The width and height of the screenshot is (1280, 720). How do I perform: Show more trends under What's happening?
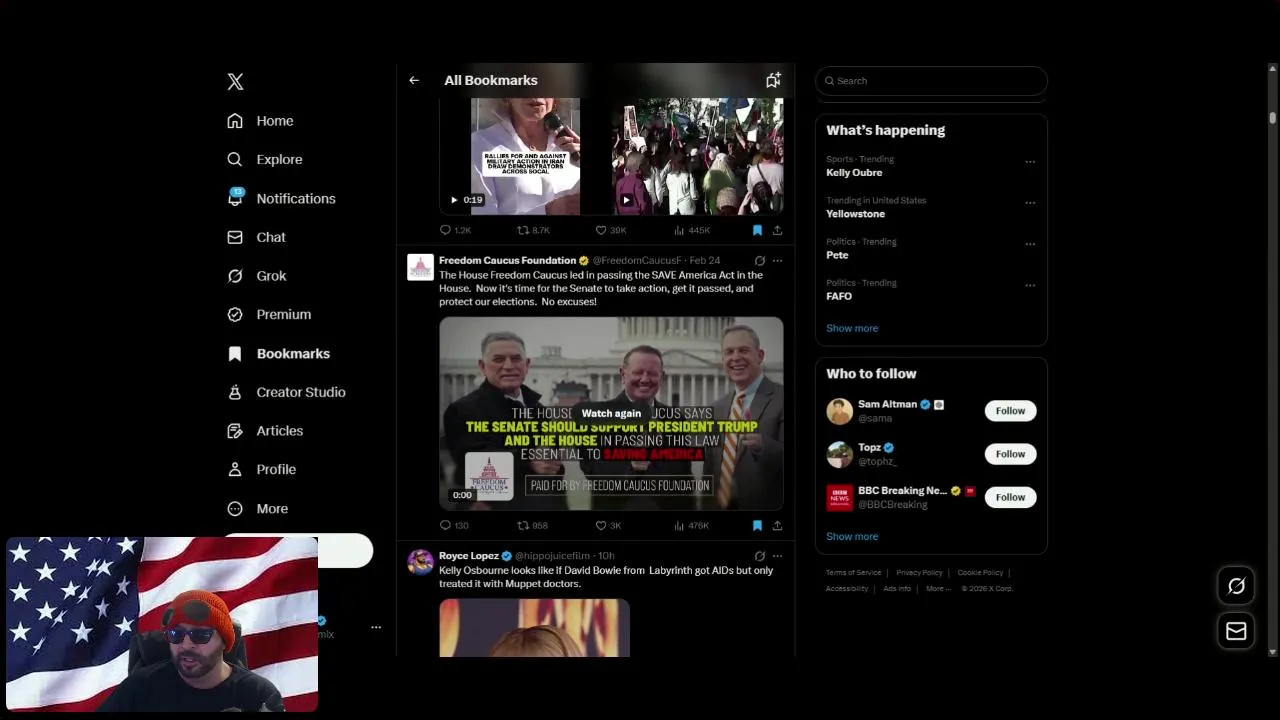[x=852, y=328]
